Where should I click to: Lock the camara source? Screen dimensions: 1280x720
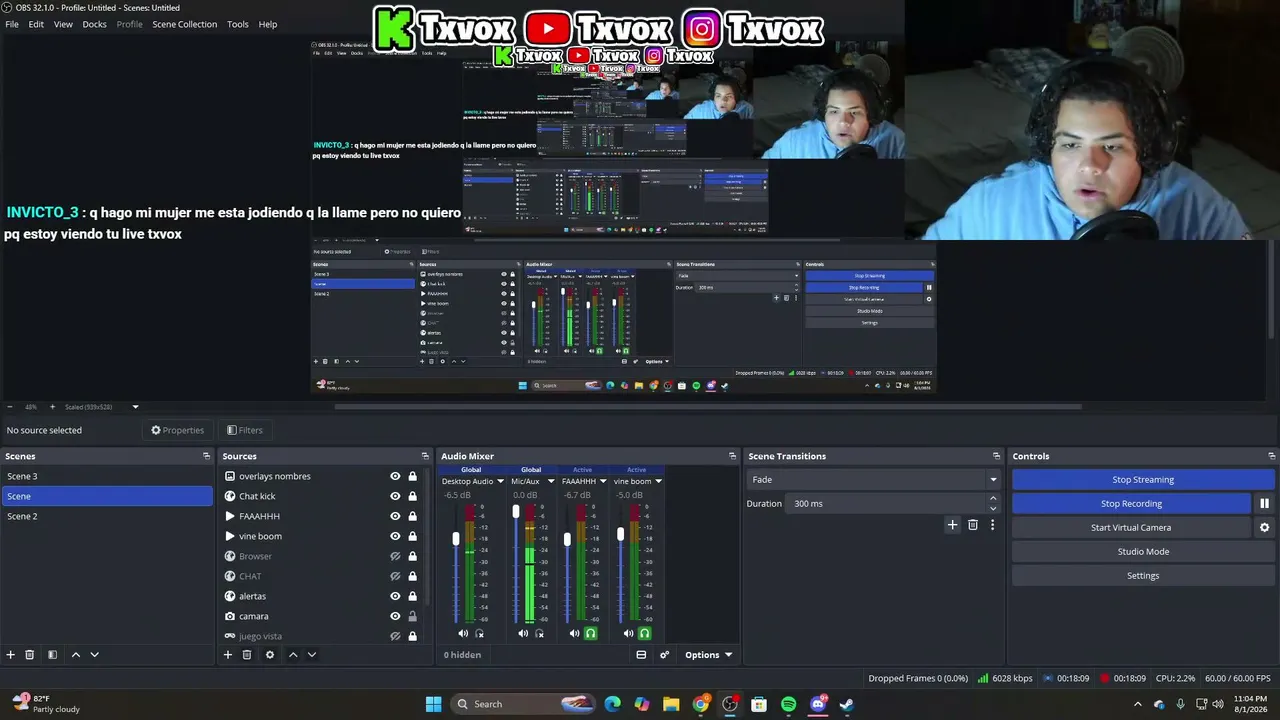point(412,616)
